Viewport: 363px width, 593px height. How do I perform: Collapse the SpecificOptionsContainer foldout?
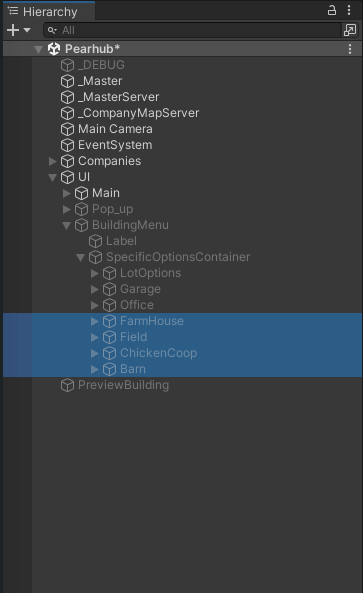click(80, 258)
